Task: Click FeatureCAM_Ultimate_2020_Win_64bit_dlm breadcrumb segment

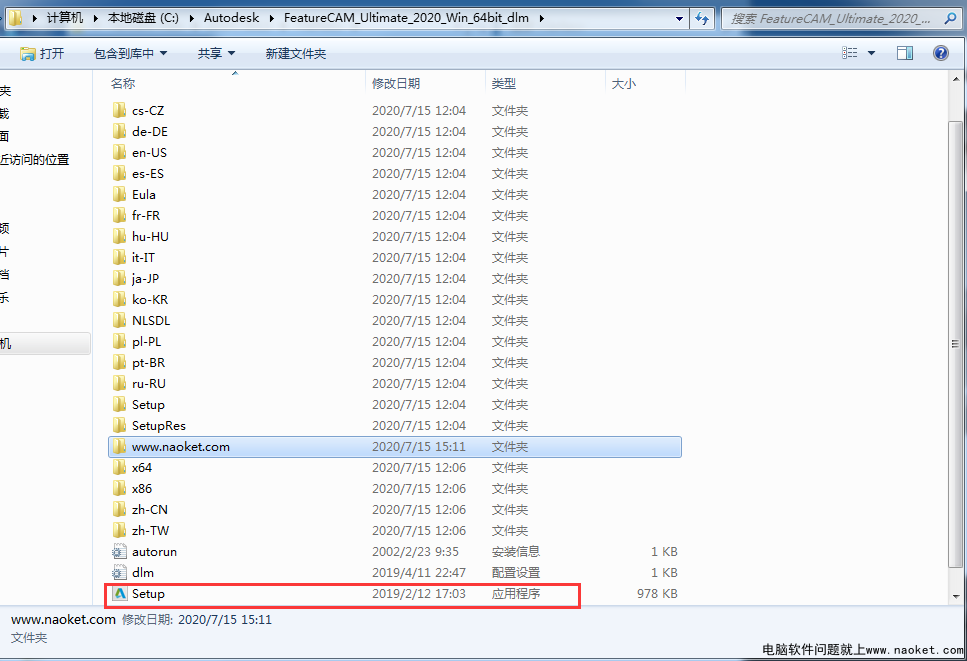Action: [406, 18]
